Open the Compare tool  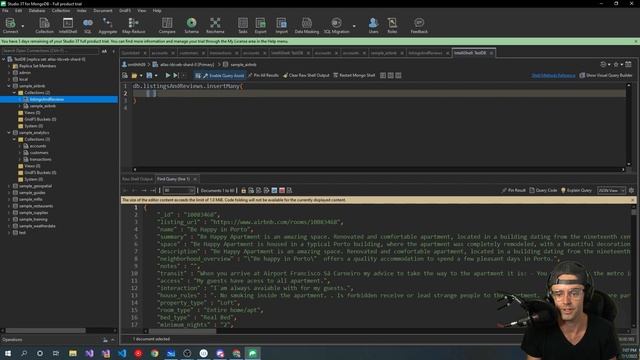167,25
